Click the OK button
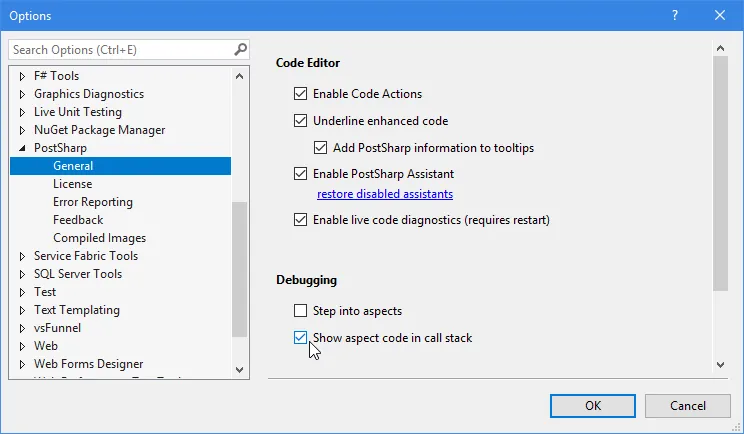The height and width of the screenshot is (434, 744). 593,406
